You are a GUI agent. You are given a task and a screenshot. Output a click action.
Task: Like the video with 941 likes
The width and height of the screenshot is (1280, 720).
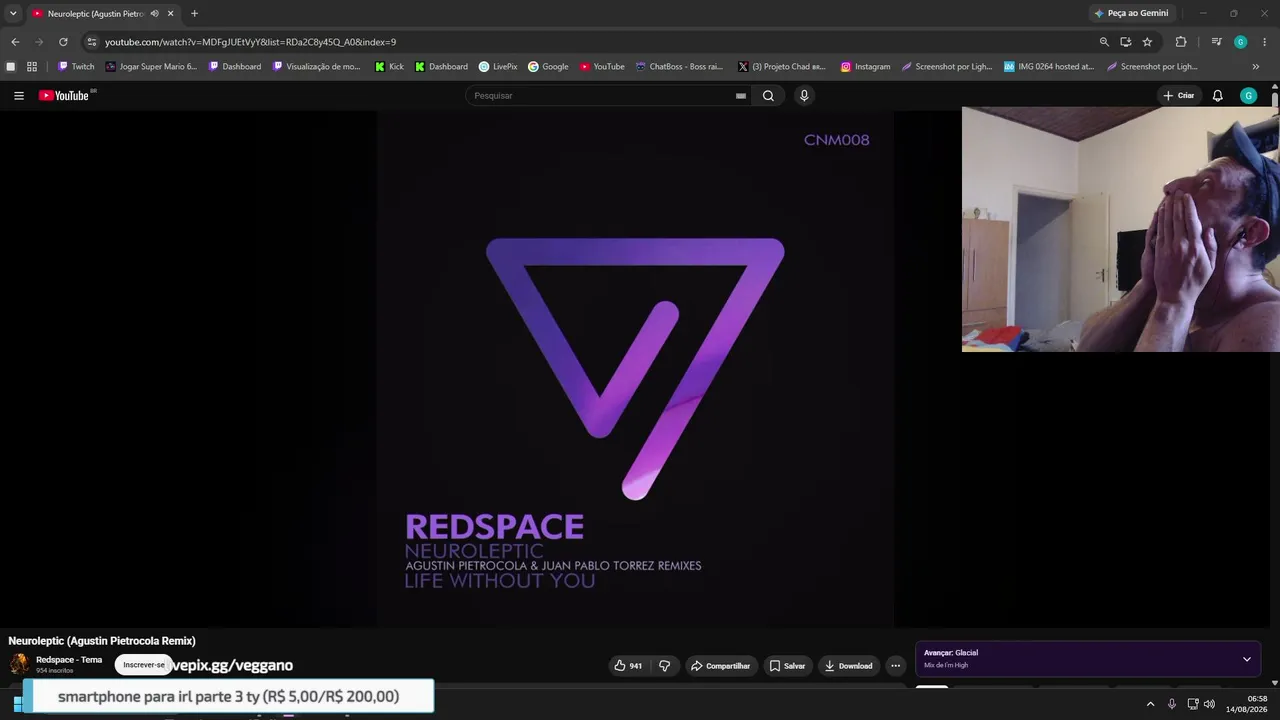[629, 666]
